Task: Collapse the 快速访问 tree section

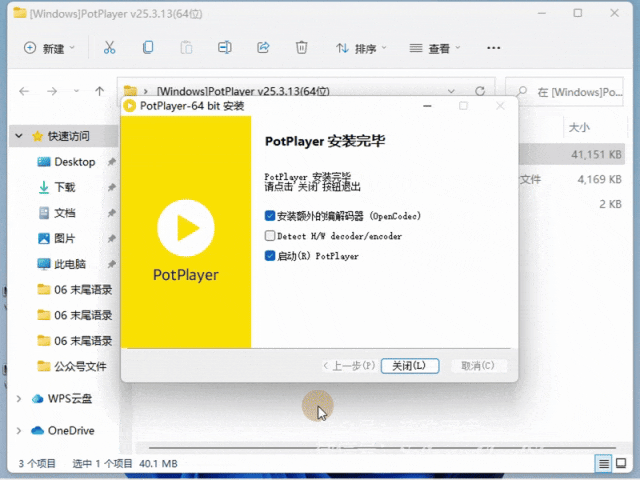Action: point(19,136)
